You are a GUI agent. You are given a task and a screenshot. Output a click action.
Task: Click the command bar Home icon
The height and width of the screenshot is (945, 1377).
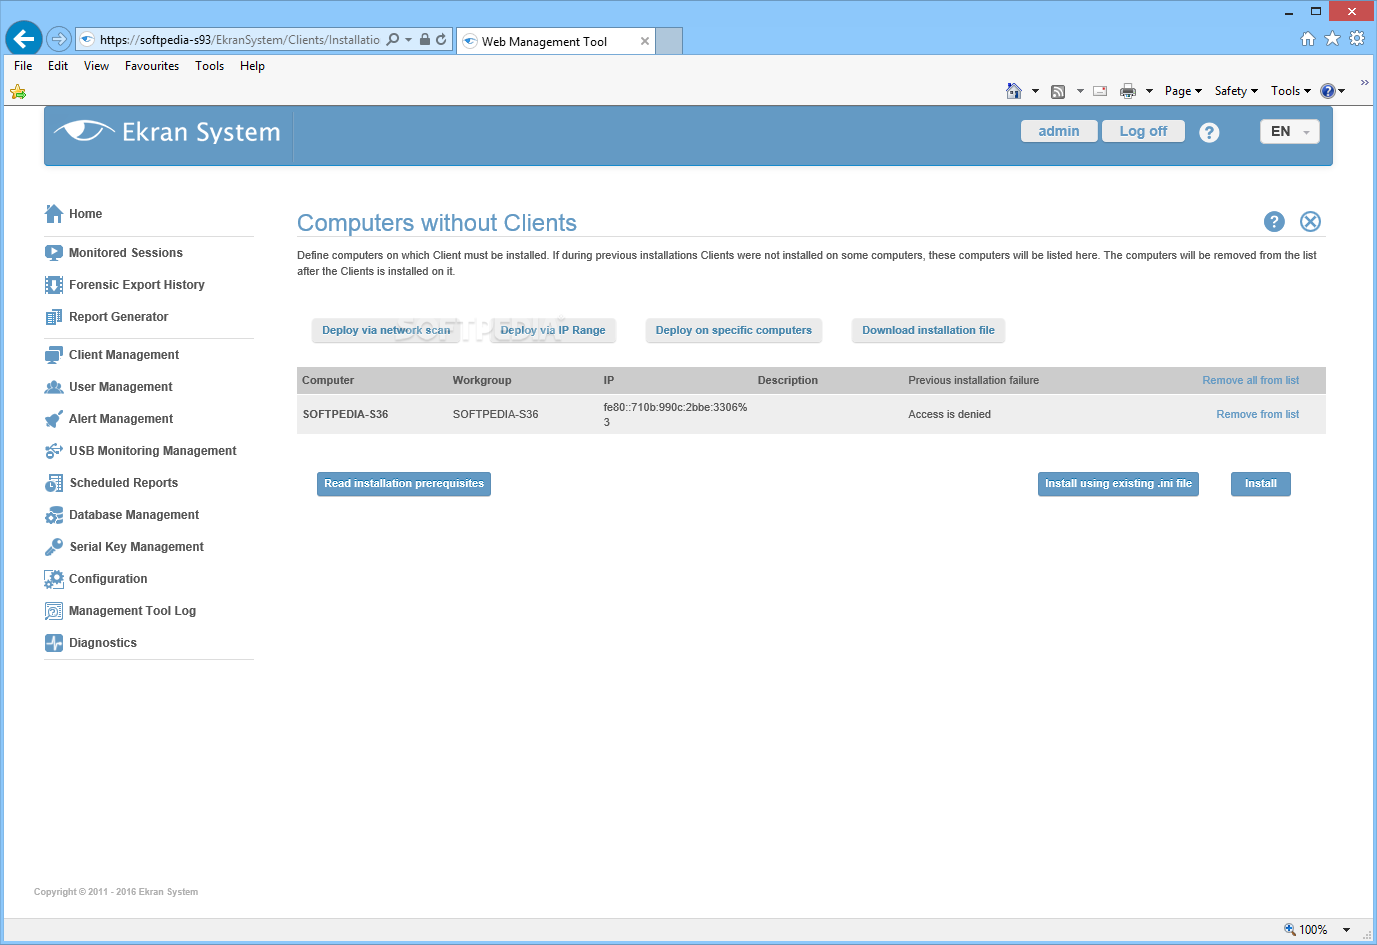1014,91
